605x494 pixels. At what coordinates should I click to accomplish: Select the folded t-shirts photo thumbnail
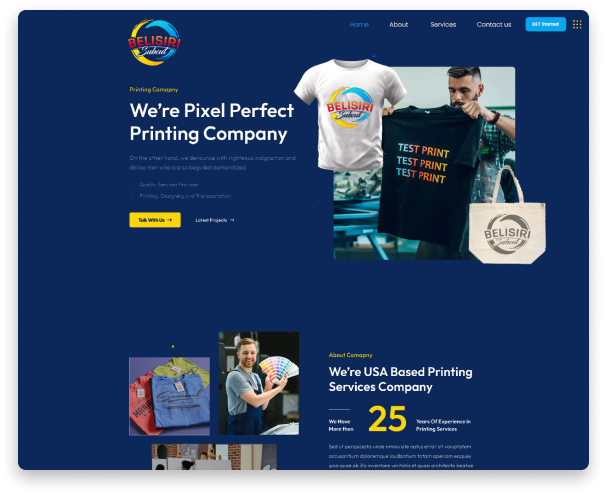click(x=169, y=396)
